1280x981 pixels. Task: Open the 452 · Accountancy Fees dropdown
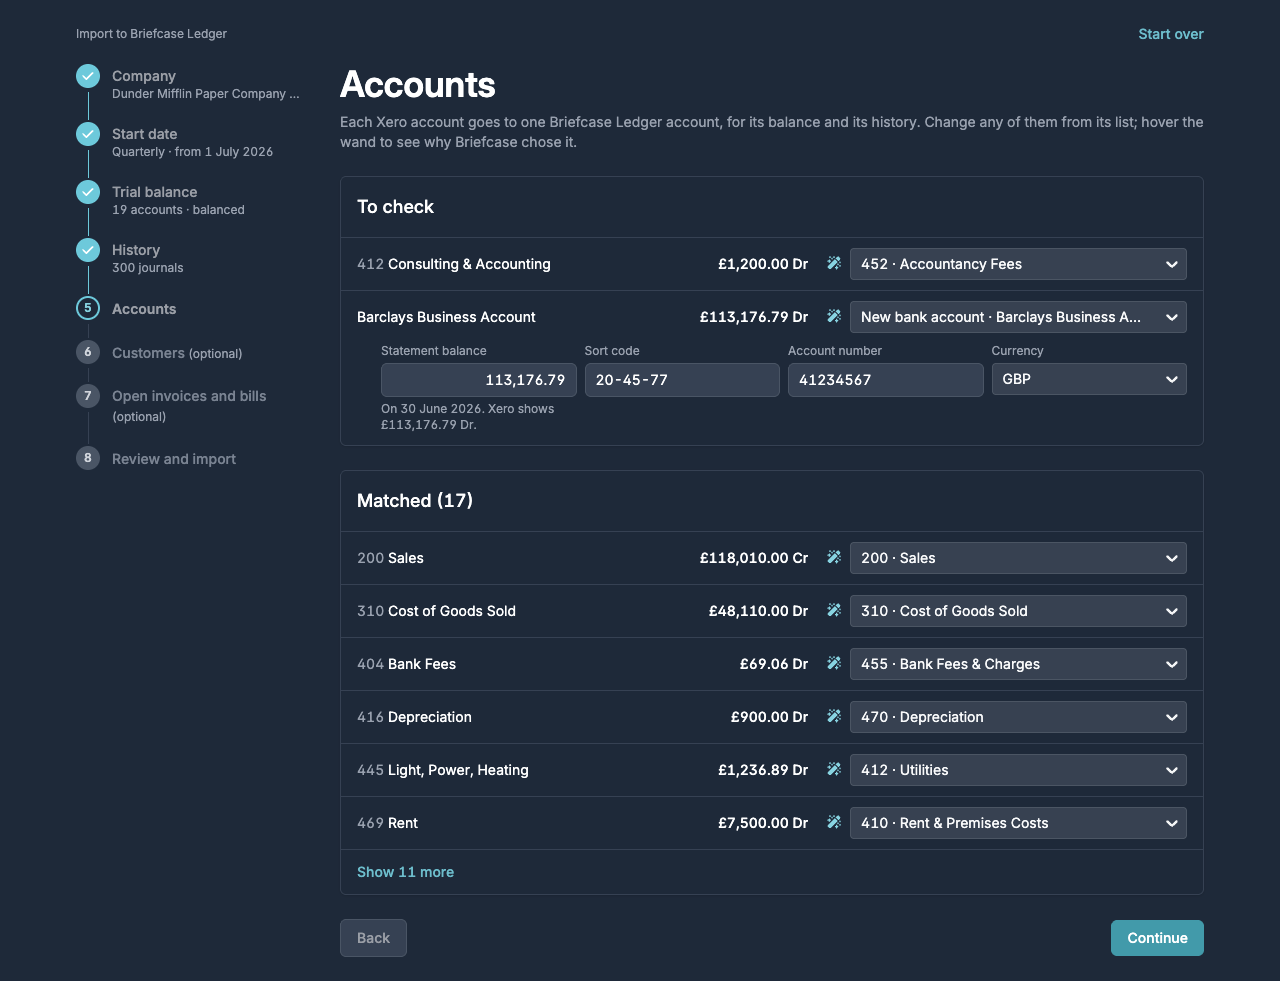[1018, 264]
